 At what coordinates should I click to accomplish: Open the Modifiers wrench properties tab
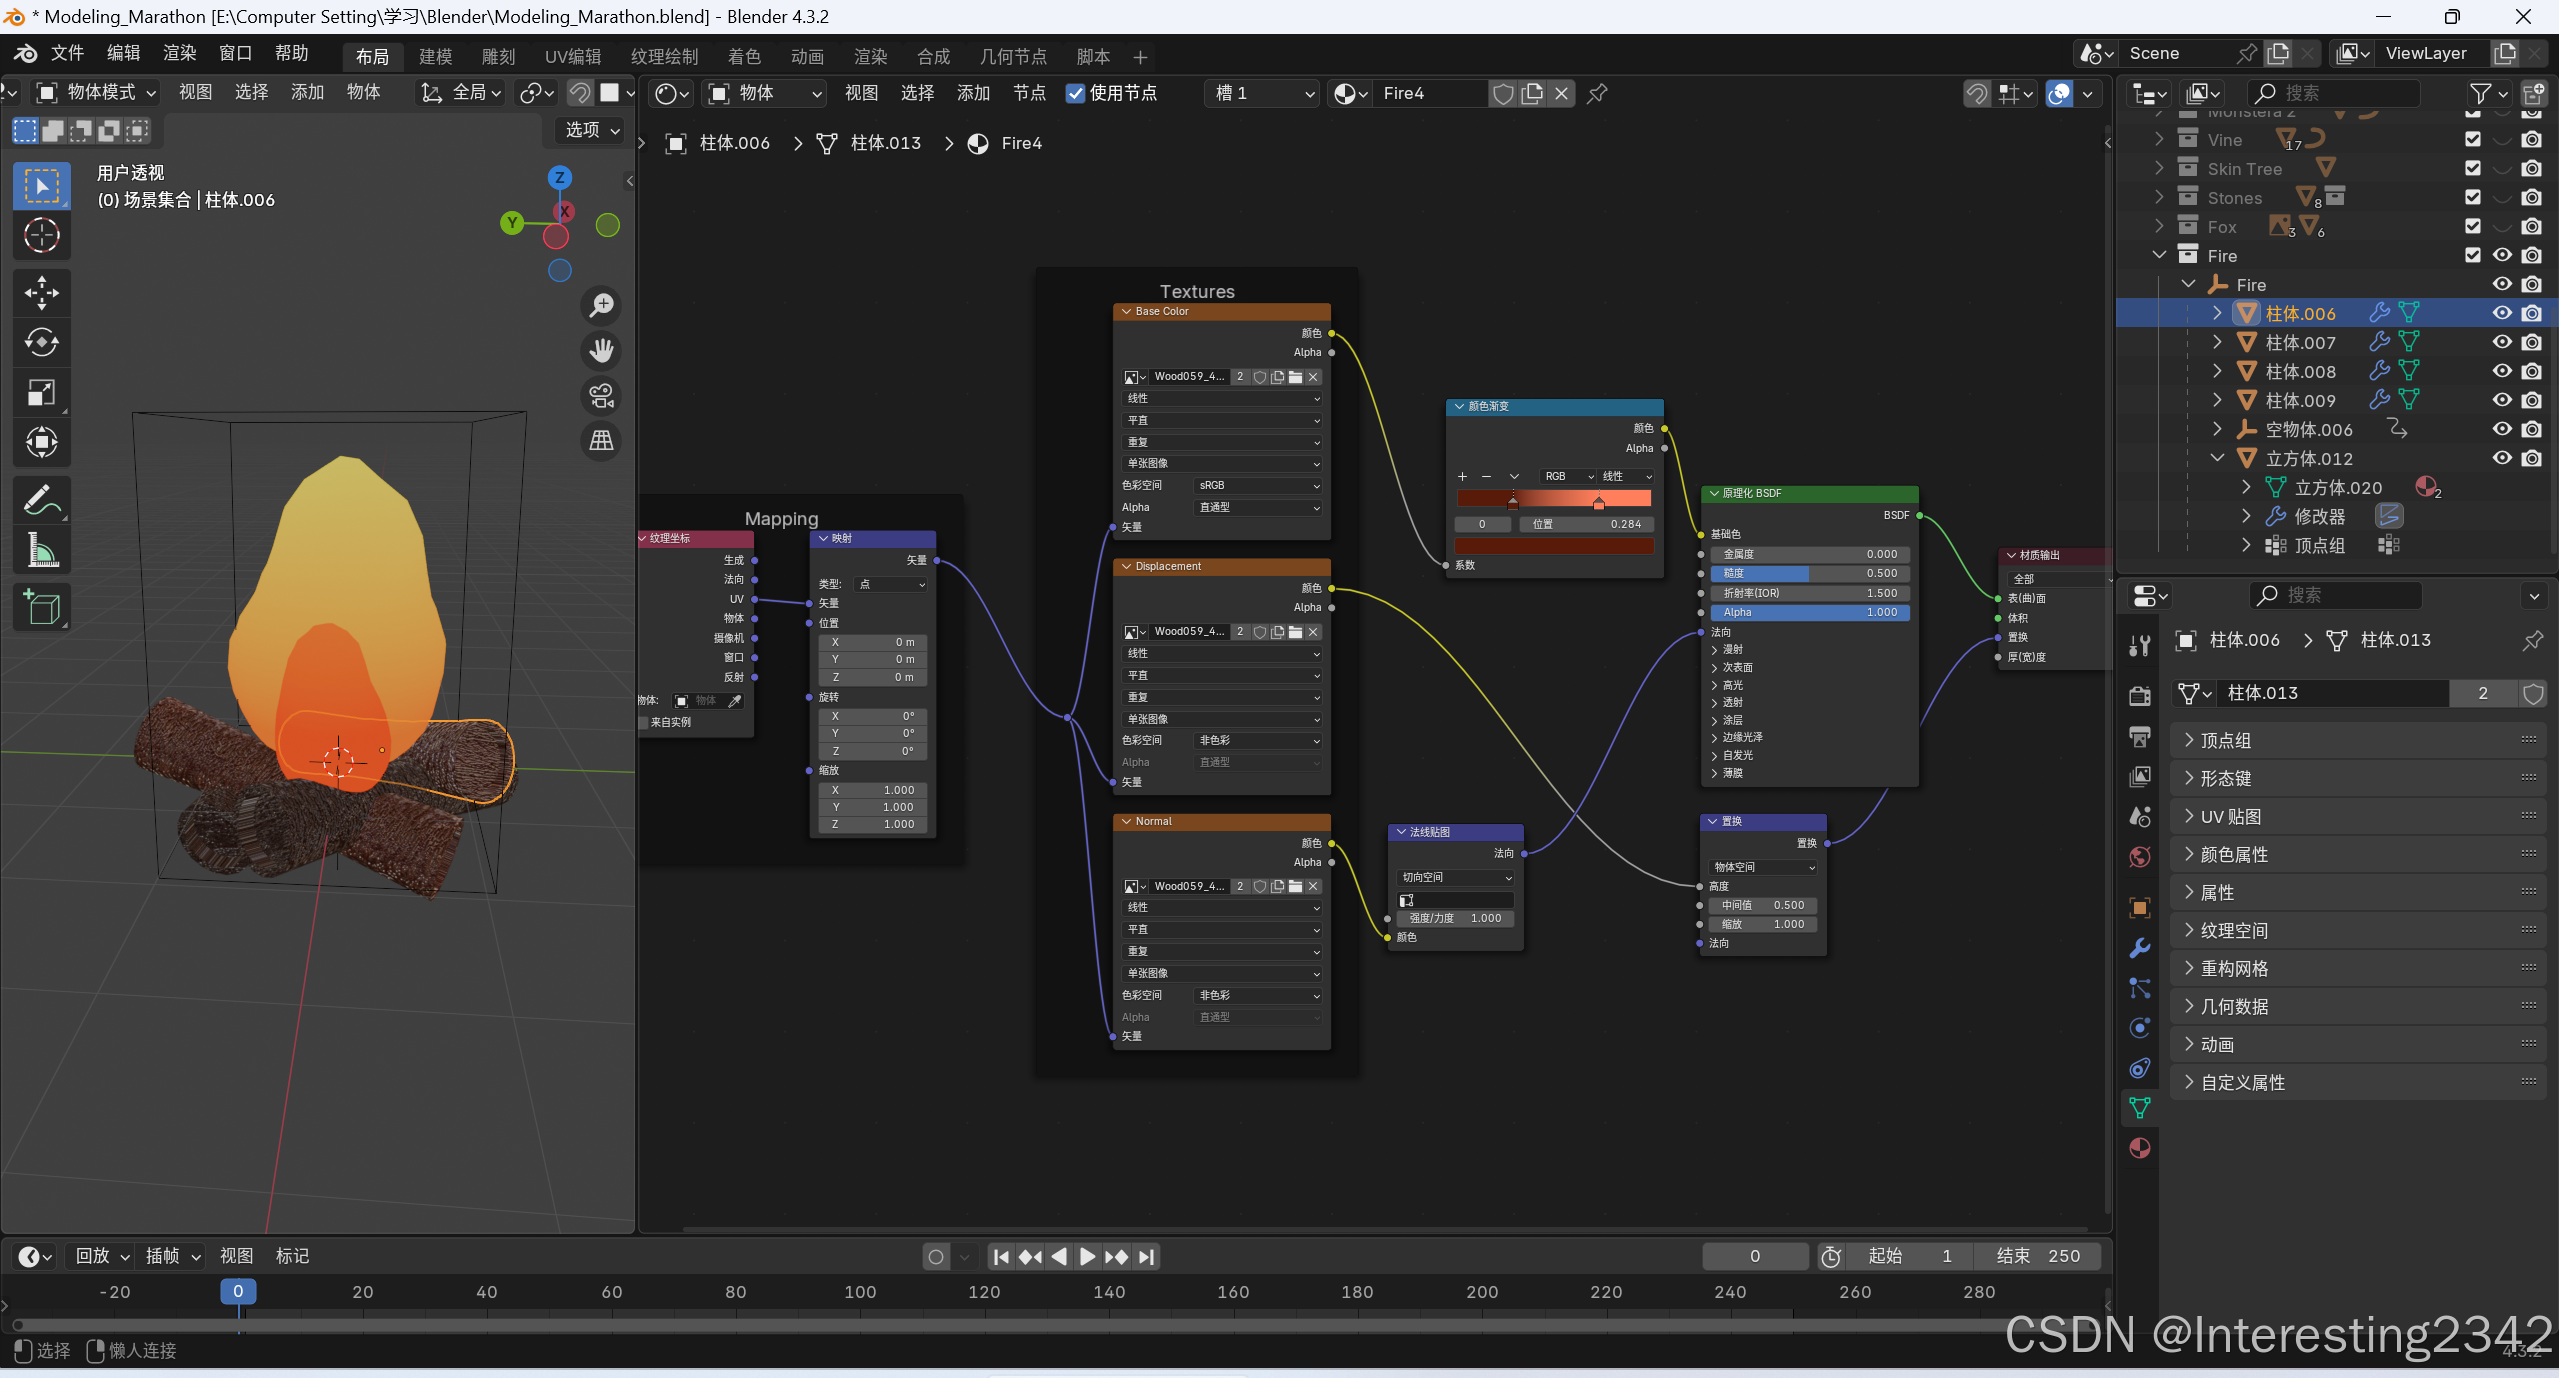[x=2139, y=948]
